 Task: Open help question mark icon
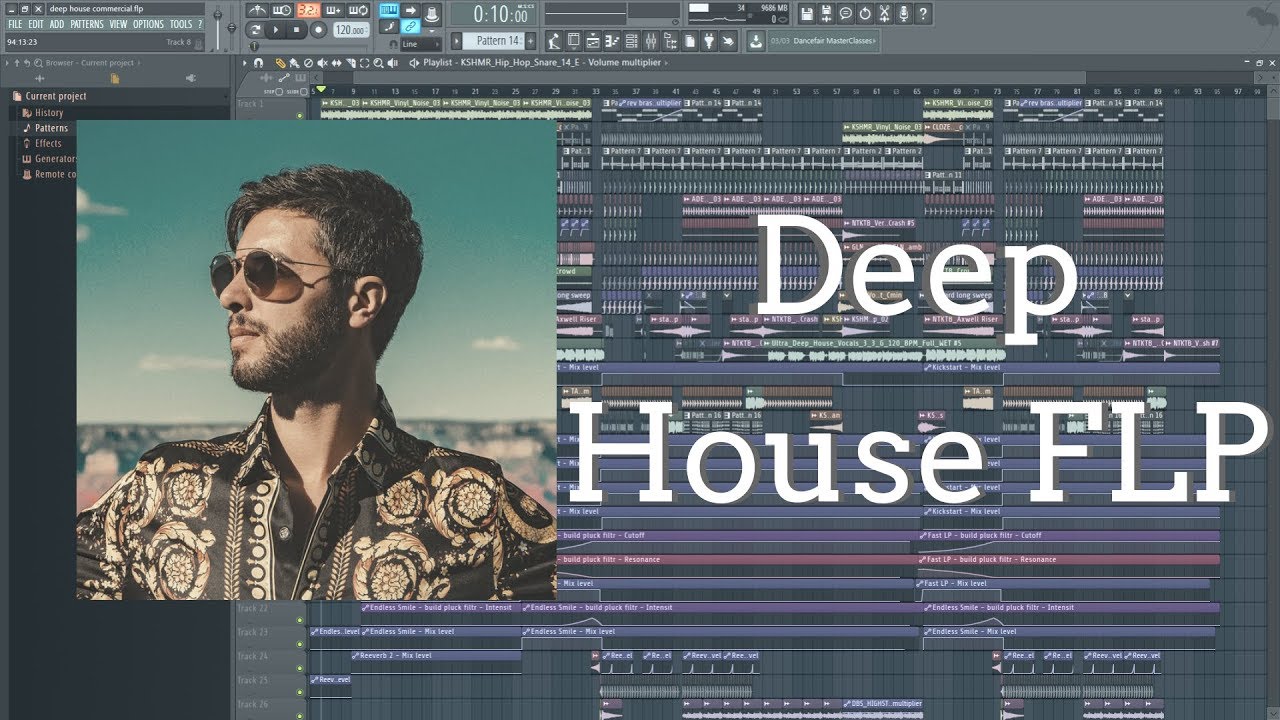click(923, 14)
